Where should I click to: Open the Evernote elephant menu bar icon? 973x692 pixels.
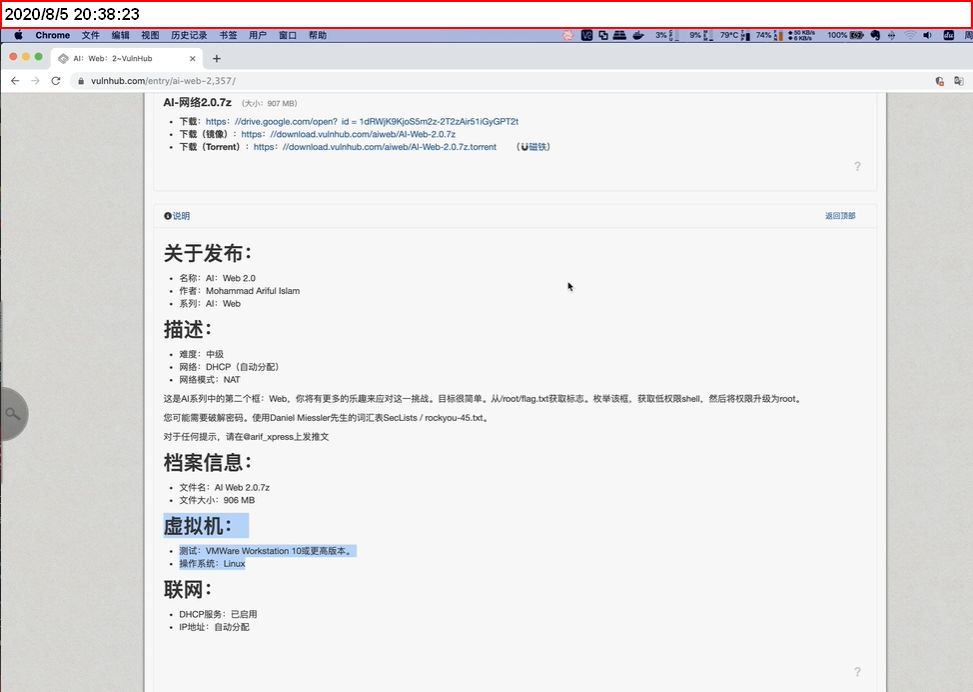tap(875, 35)
